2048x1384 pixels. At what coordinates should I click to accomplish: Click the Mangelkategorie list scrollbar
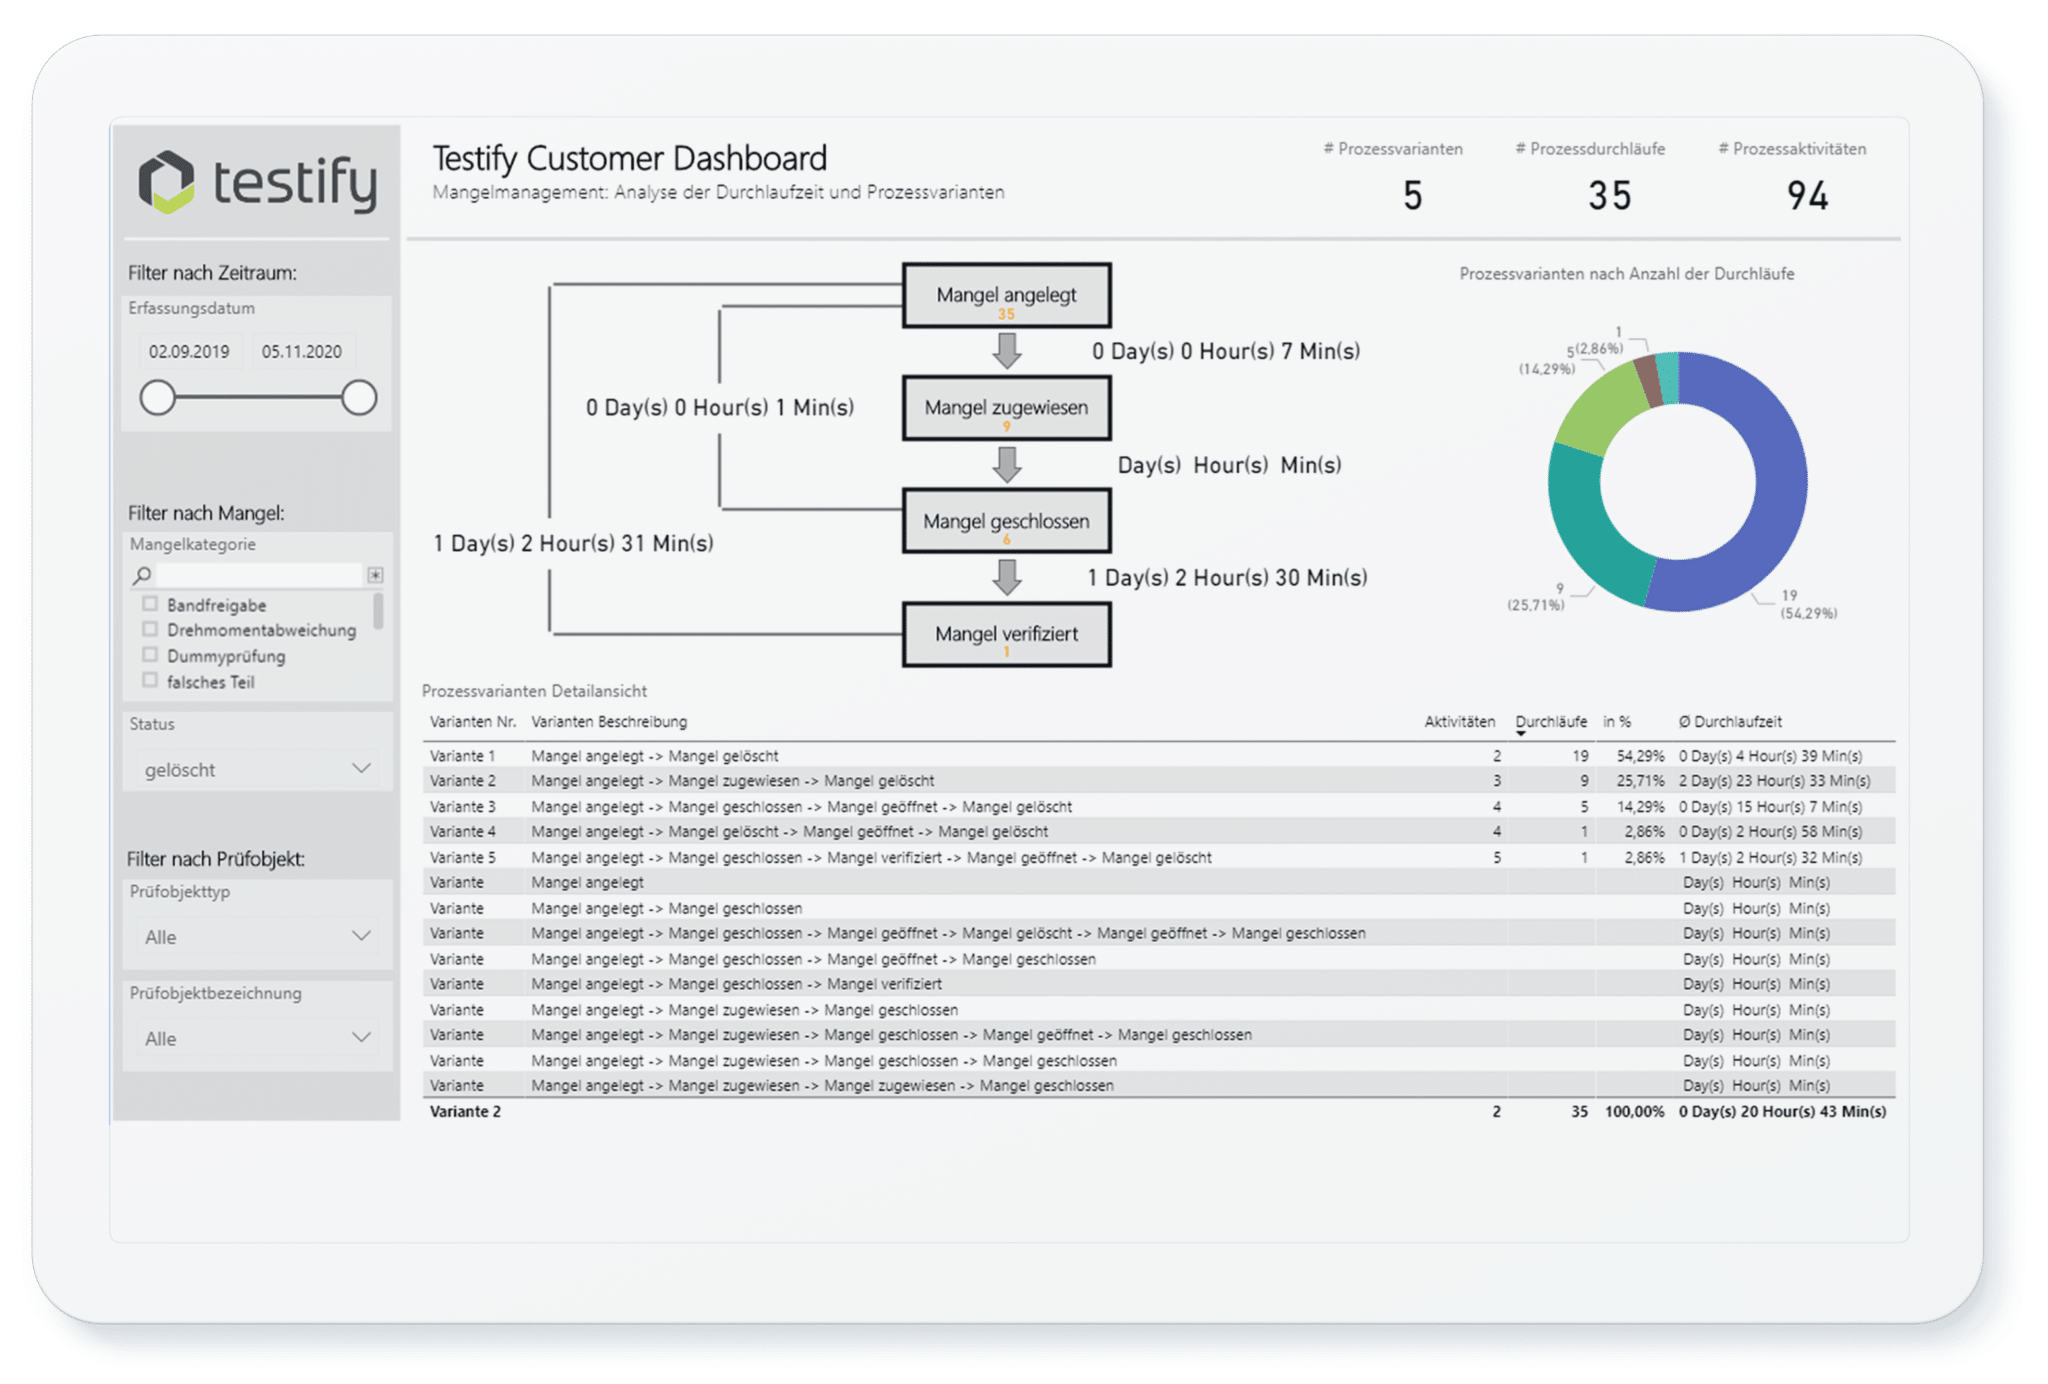[378, 611]
